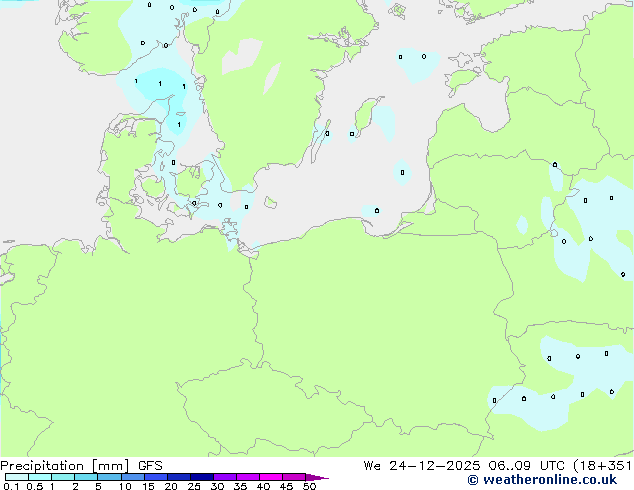
Task: Click the 0.5–1 mm legend color swatch
Action: point(40,477)
